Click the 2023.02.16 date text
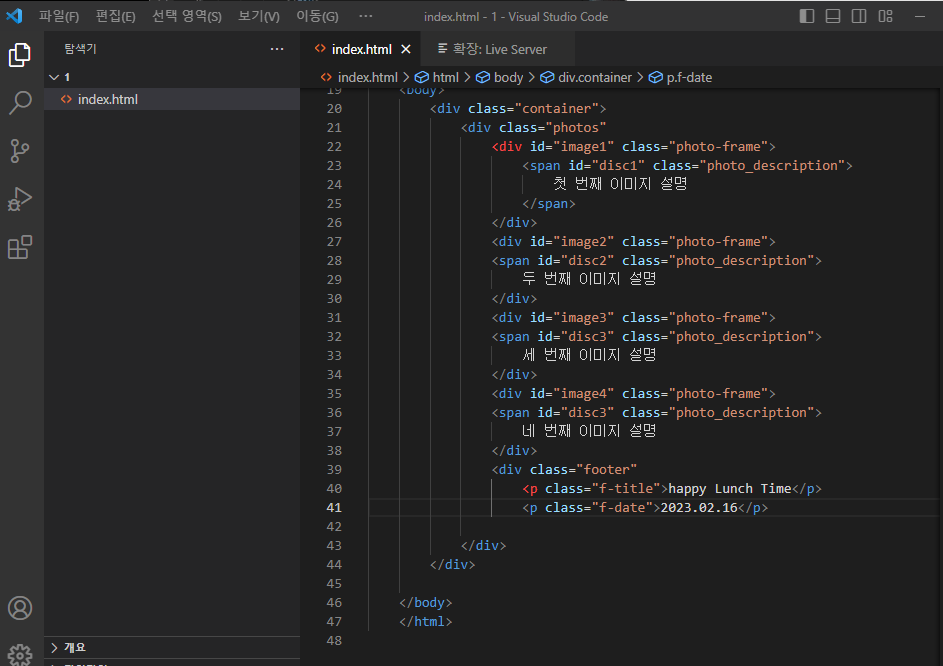 [x=699, y=508]
